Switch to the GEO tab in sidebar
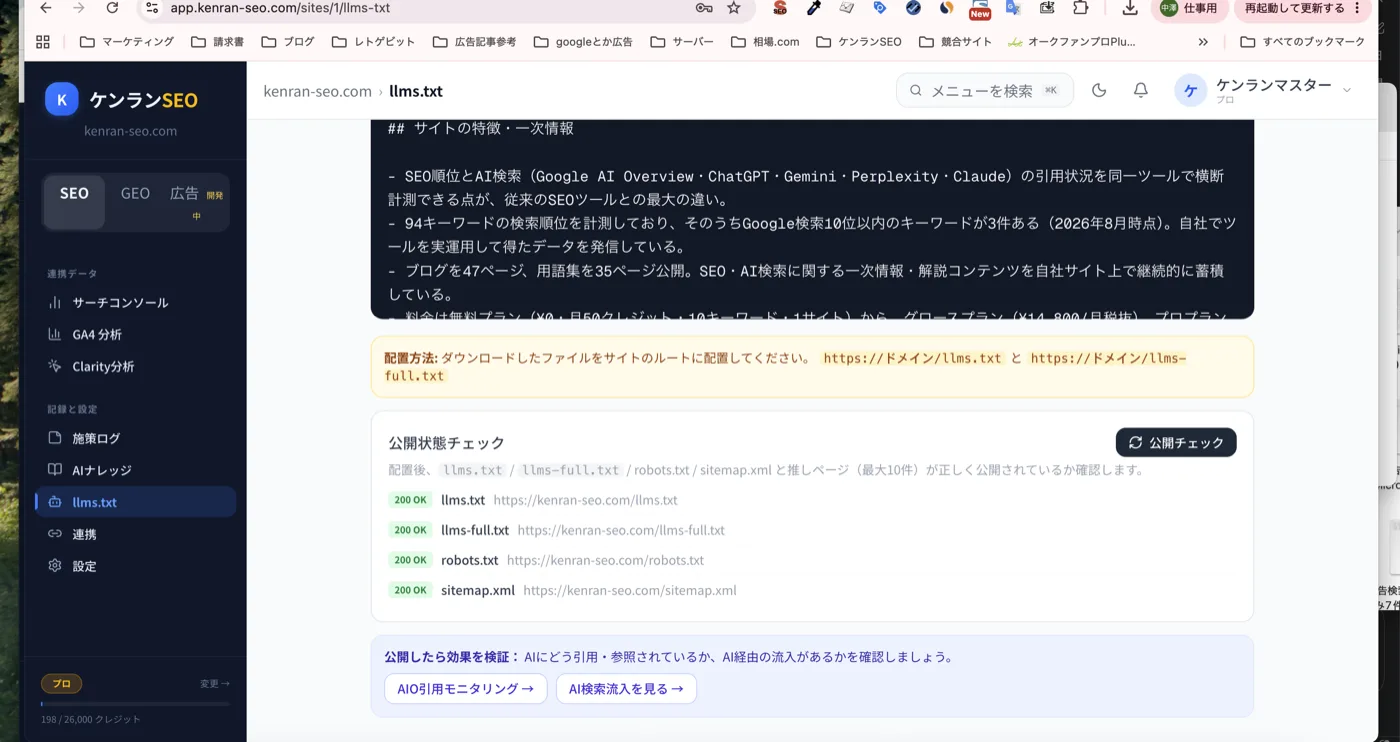This screenshot has height=742, width=1400. click(135, 194)
